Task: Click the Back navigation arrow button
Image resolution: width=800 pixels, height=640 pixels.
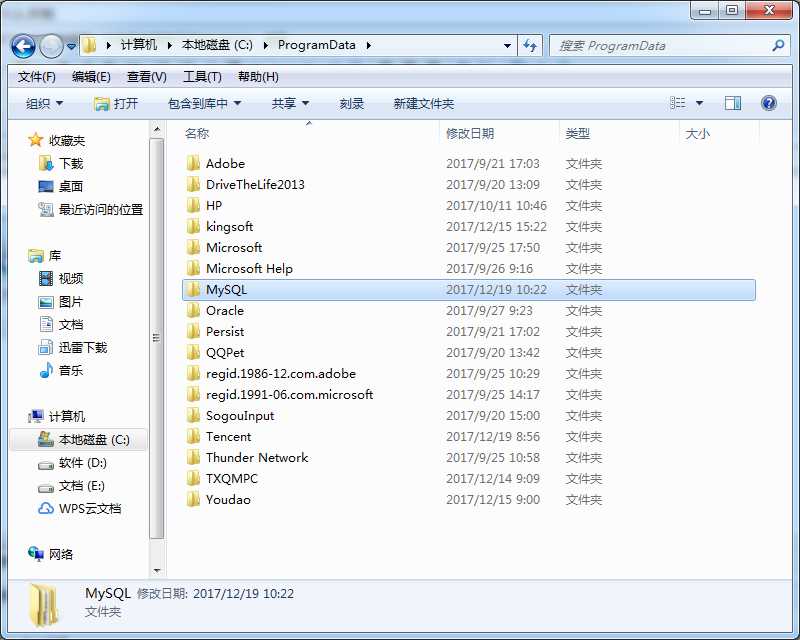Action: pos(23,46)
